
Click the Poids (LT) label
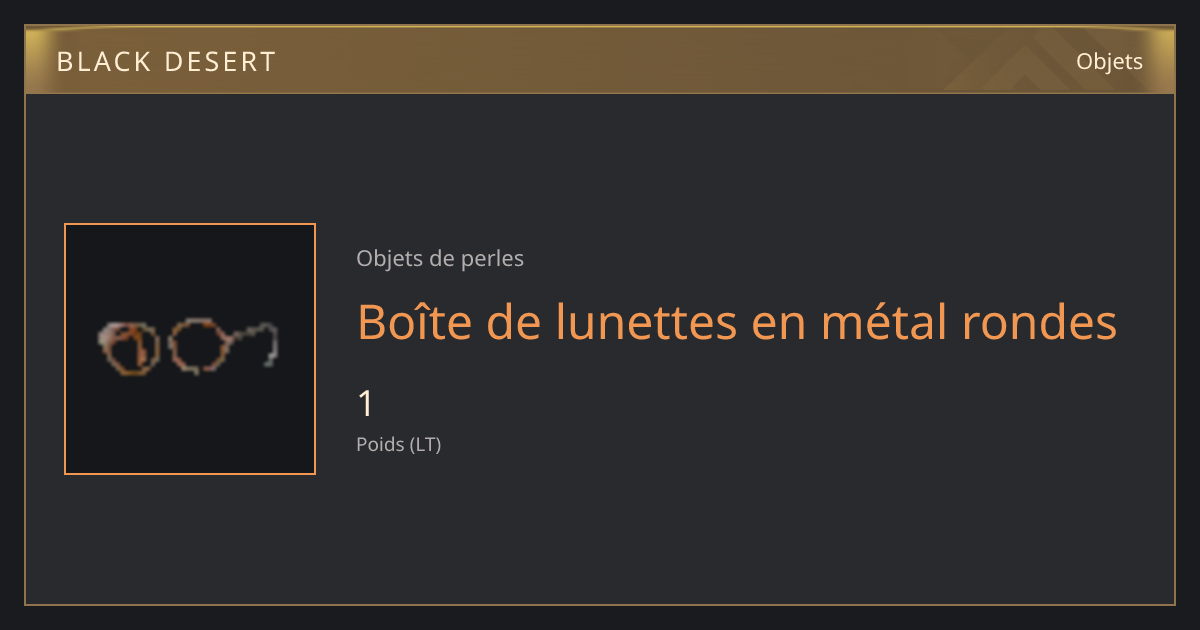pyautogui.click(x=399, y=444)
